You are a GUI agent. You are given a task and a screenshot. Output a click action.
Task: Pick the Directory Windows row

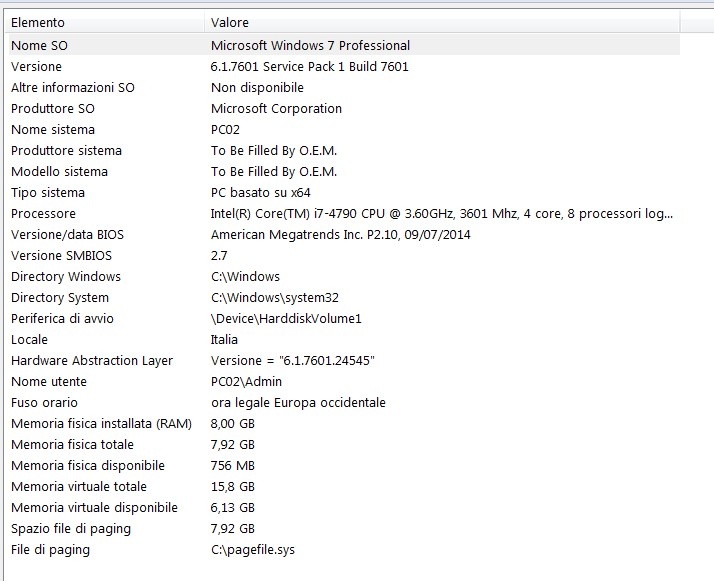[x=66, y=276]
